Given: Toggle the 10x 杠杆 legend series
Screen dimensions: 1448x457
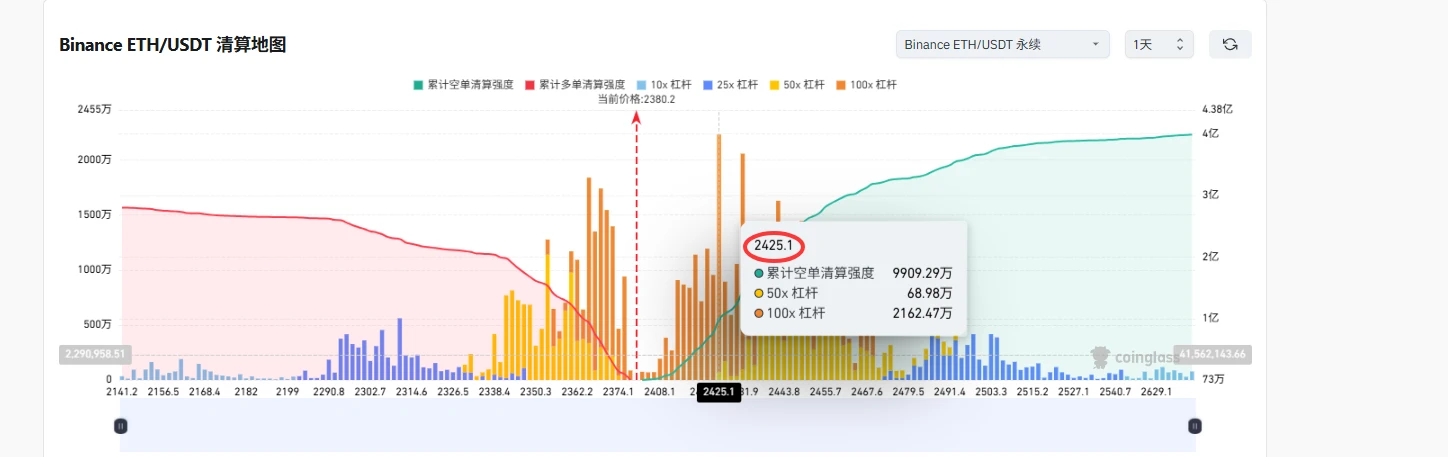Looking at the screenshot, I should 664,85.
